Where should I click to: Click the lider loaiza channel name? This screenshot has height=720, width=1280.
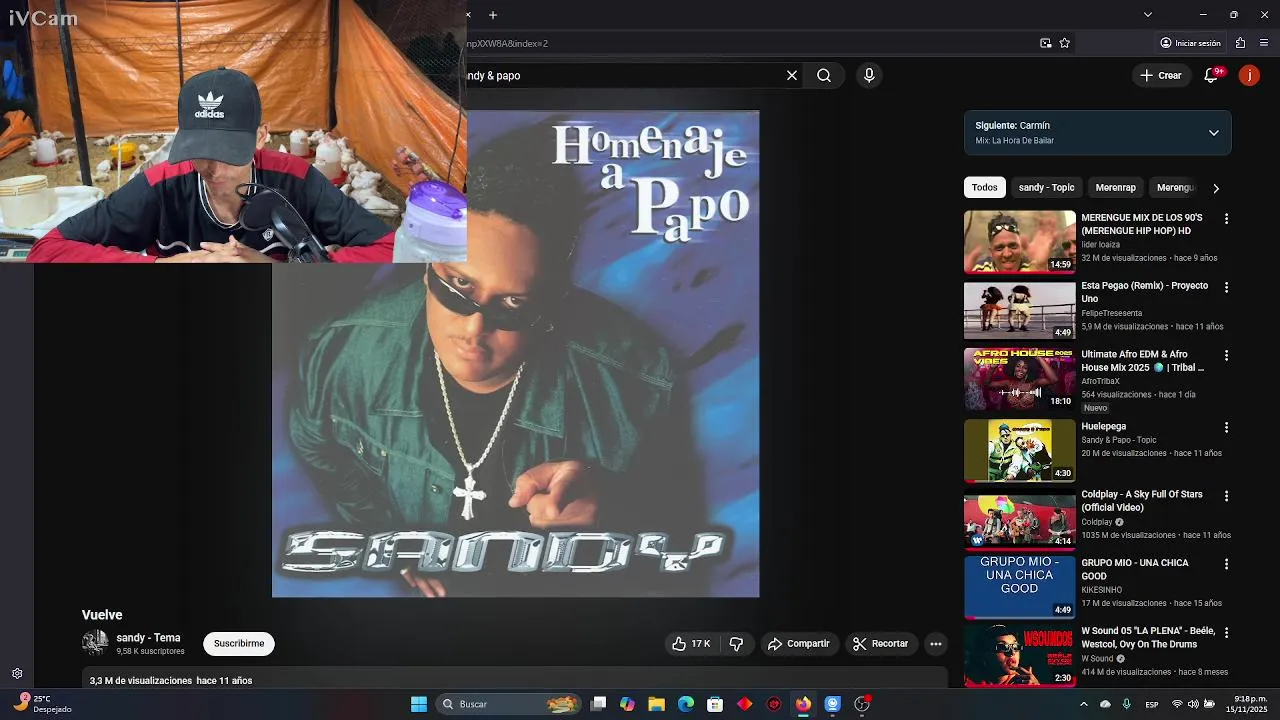click(x=1100, y=244)
